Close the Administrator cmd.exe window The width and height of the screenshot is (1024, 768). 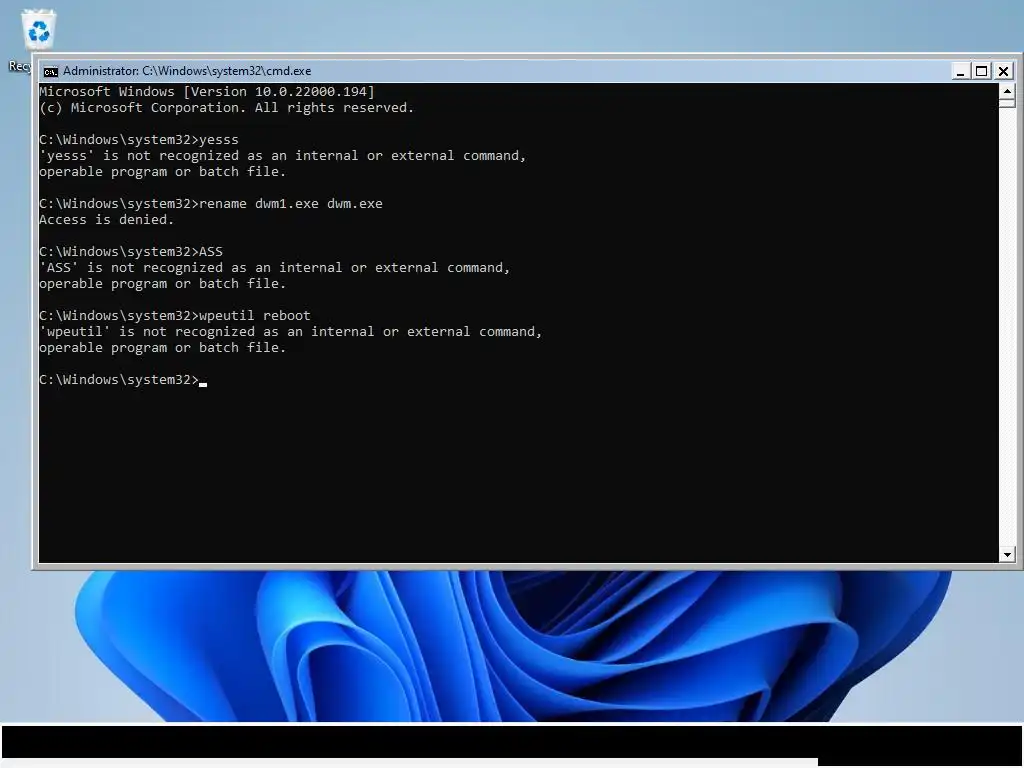click(1004, 71)
